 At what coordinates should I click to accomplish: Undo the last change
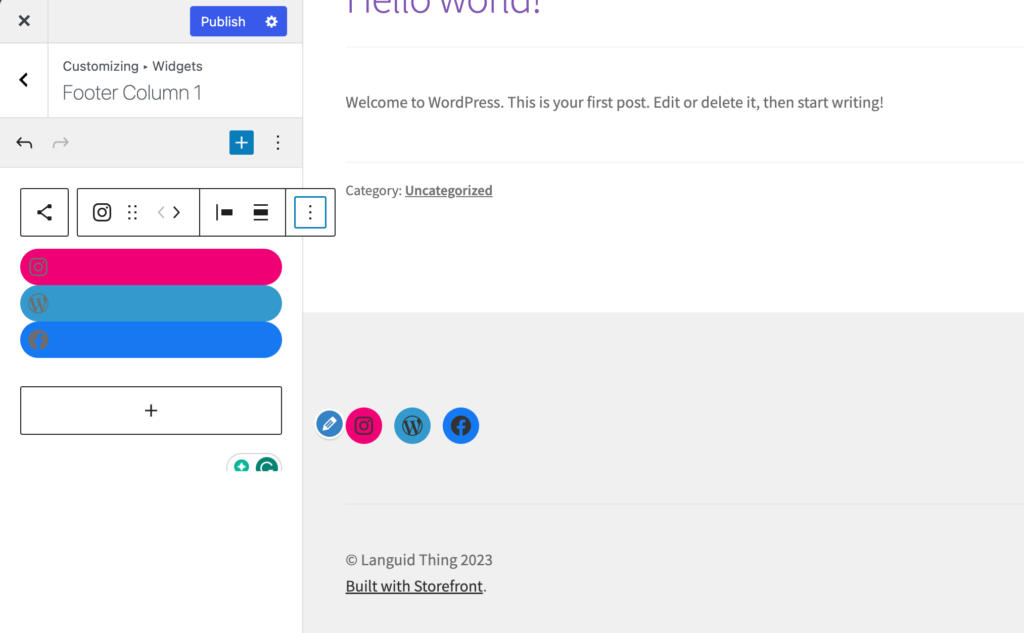click(x=24, y=142)
